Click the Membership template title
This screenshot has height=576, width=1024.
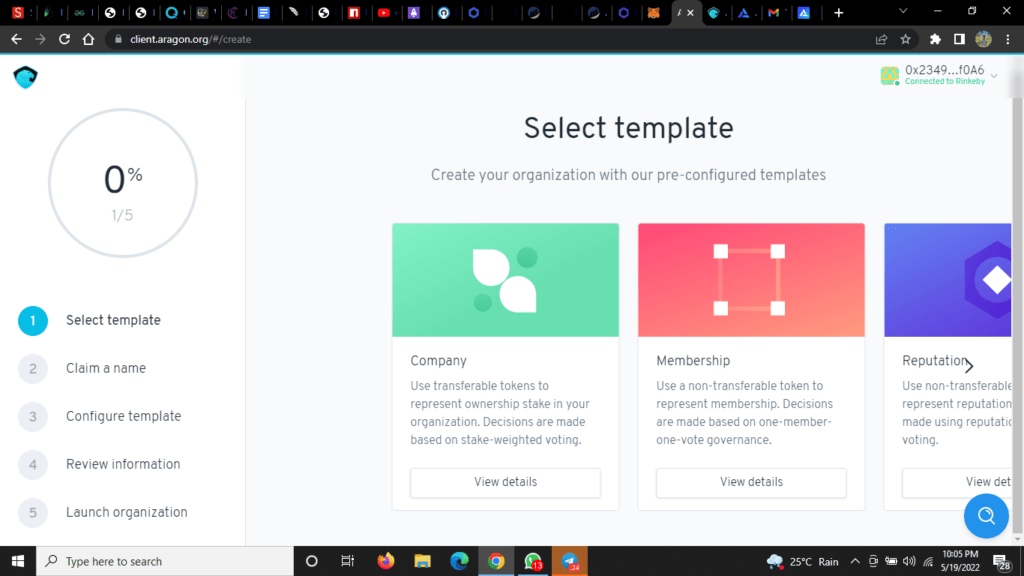(693, 361)
